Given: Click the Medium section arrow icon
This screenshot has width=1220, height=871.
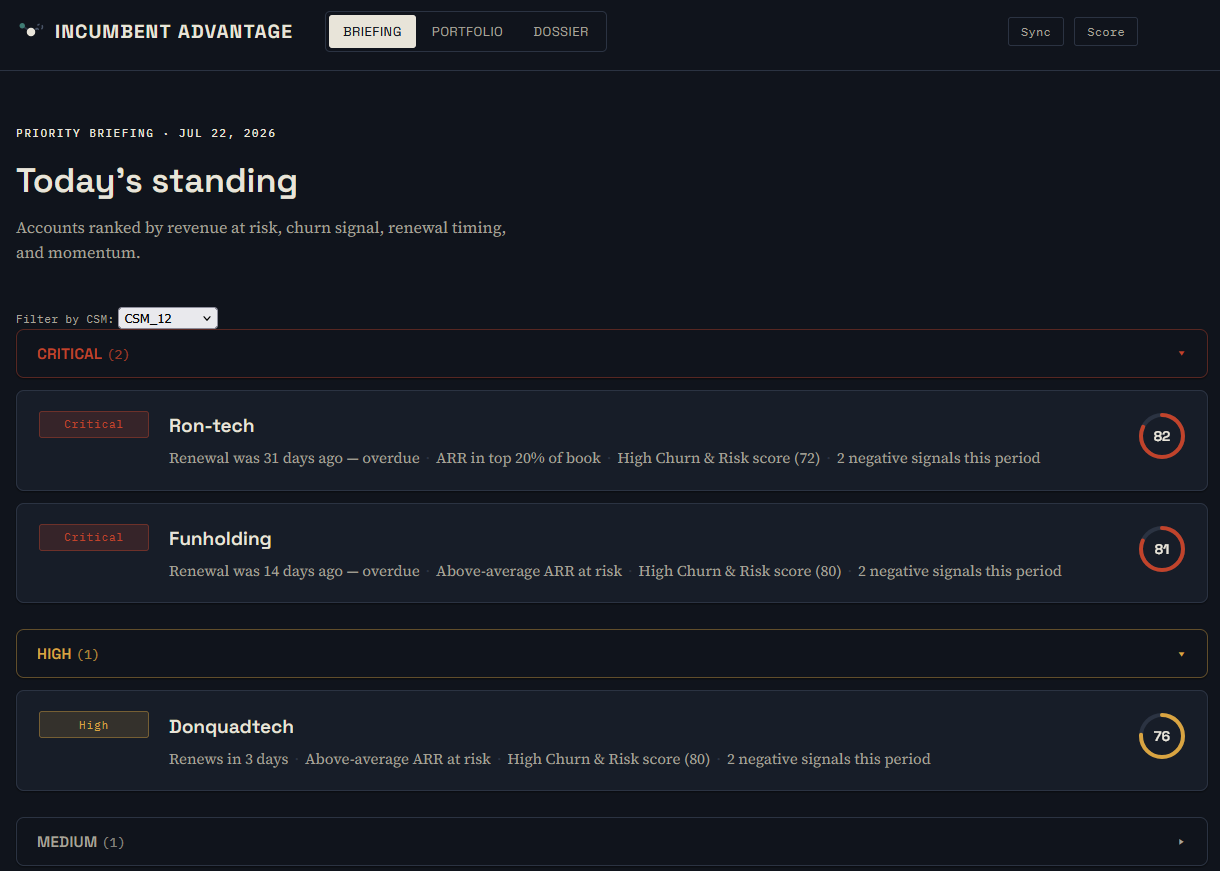Looking at the screenshot, I should [x=1181, y=842].
